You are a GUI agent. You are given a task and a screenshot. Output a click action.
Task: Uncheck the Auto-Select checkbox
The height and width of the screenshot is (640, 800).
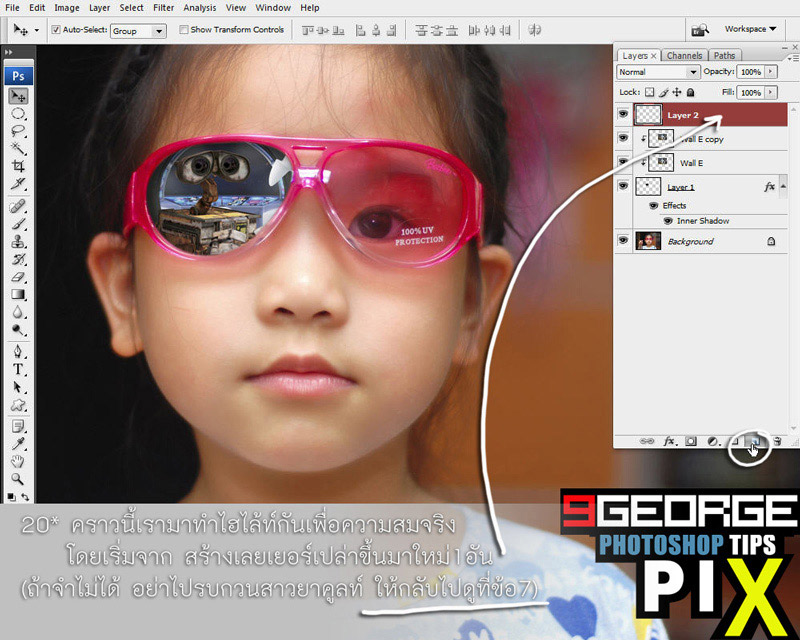pyautogui.click(x=56, y=30)
